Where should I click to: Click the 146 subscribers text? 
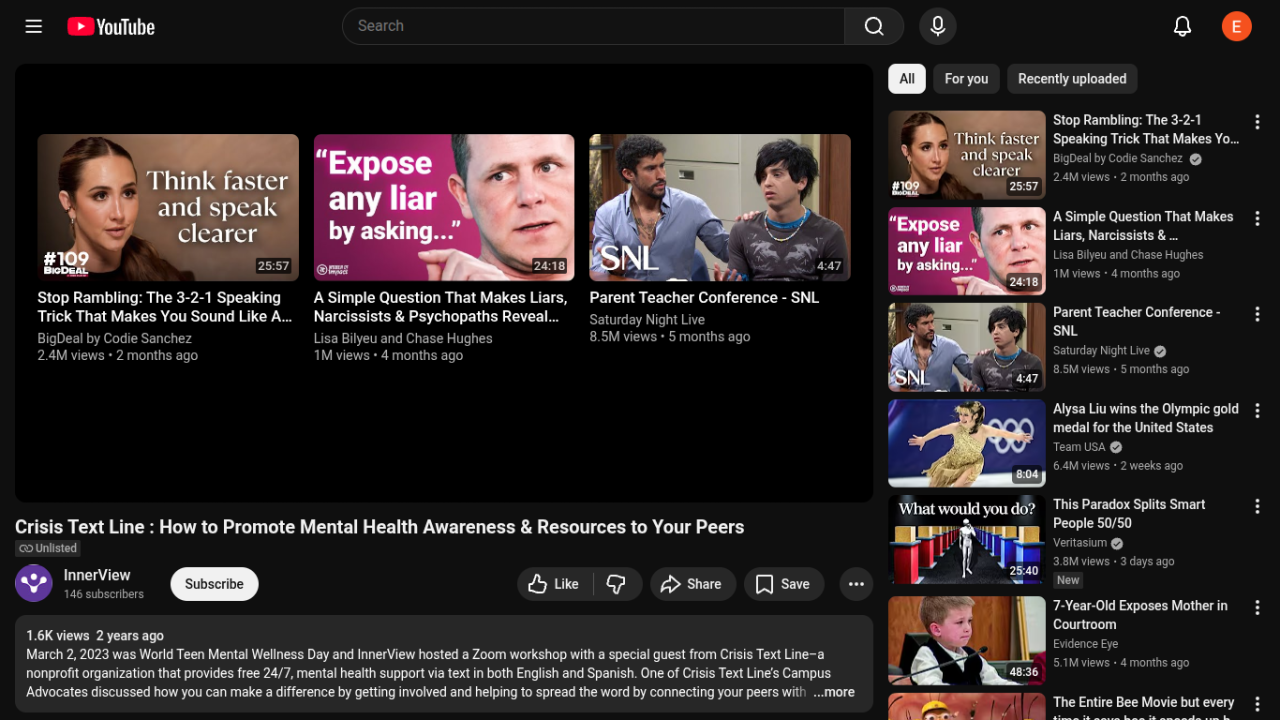pos(104,594)
